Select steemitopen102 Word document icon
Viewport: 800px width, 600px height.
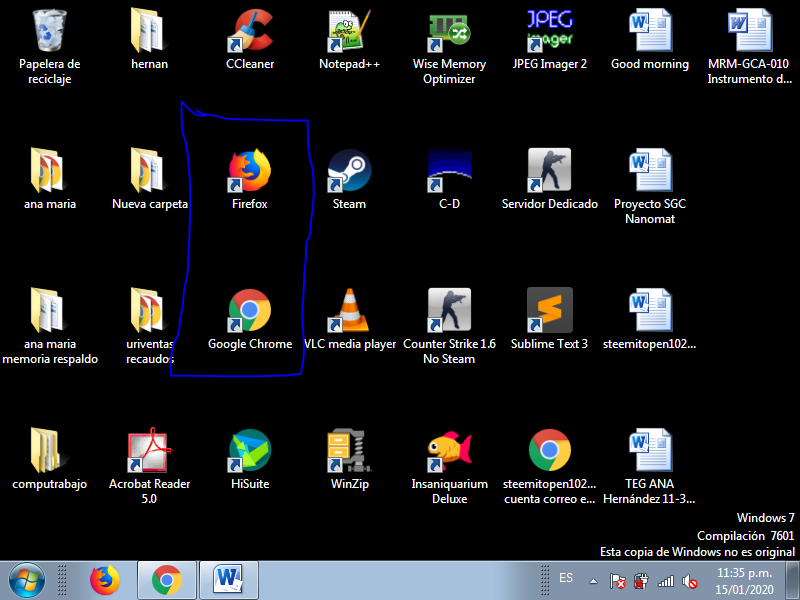[x=649, y=311]
